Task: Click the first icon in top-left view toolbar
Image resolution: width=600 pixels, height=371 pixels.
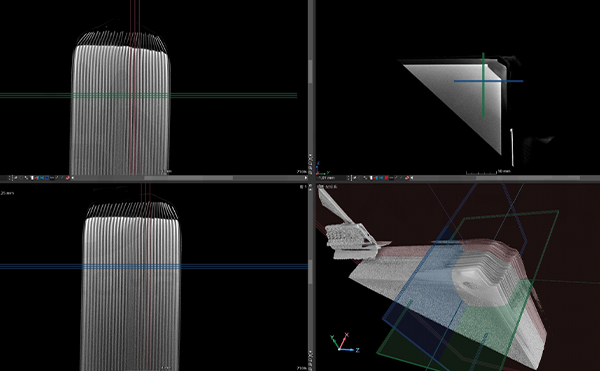Action: coord(16,178)
